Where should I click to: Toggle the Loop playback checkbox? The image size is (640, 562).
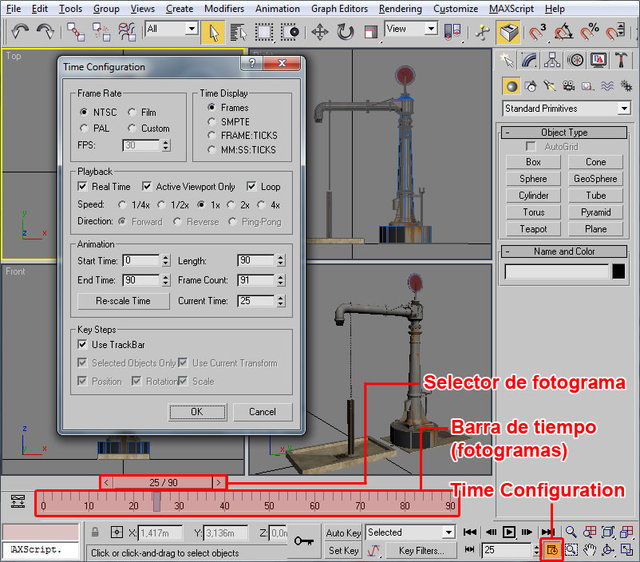(x=252, y=187)
